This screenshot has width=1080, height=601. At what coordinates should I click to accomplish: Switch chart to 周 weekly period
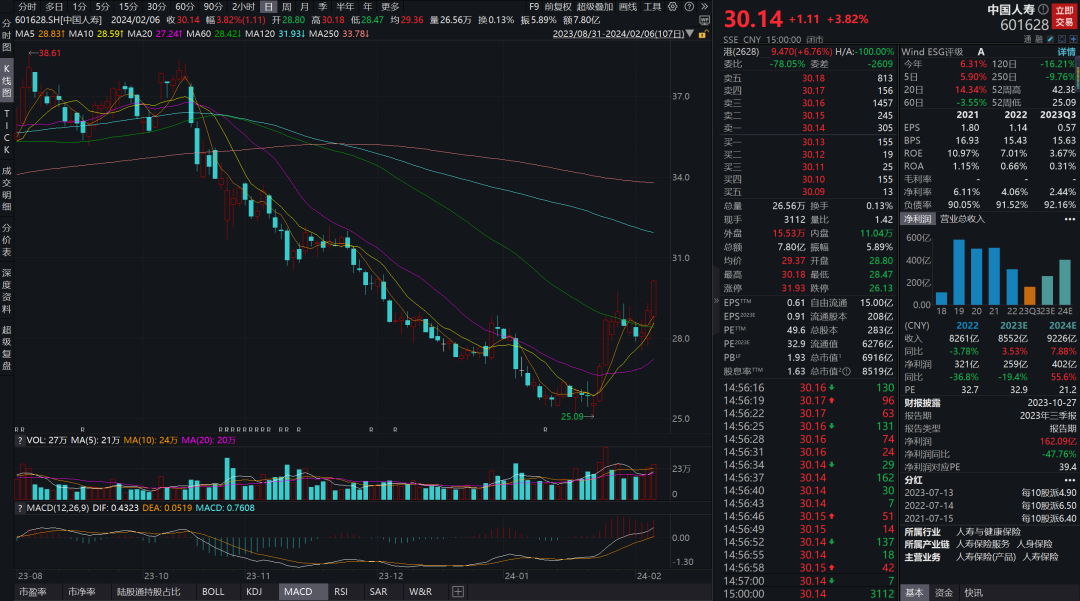point(286,6)
